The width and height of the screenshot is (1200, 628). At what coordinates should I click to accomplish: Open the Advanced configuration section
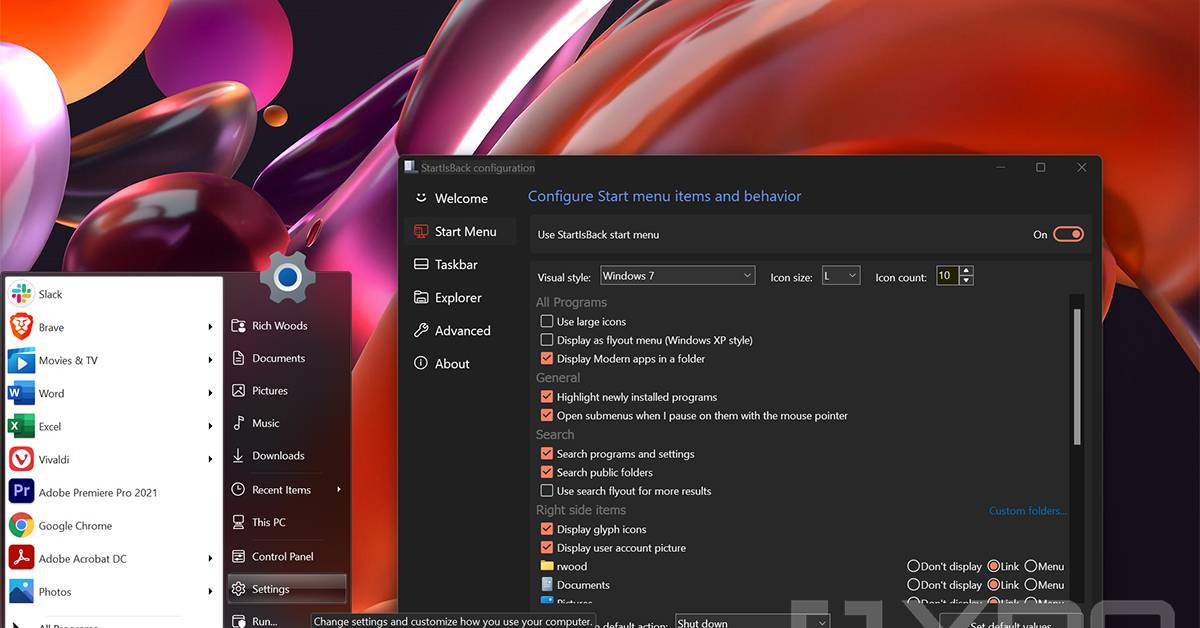(x=462, y=330)
